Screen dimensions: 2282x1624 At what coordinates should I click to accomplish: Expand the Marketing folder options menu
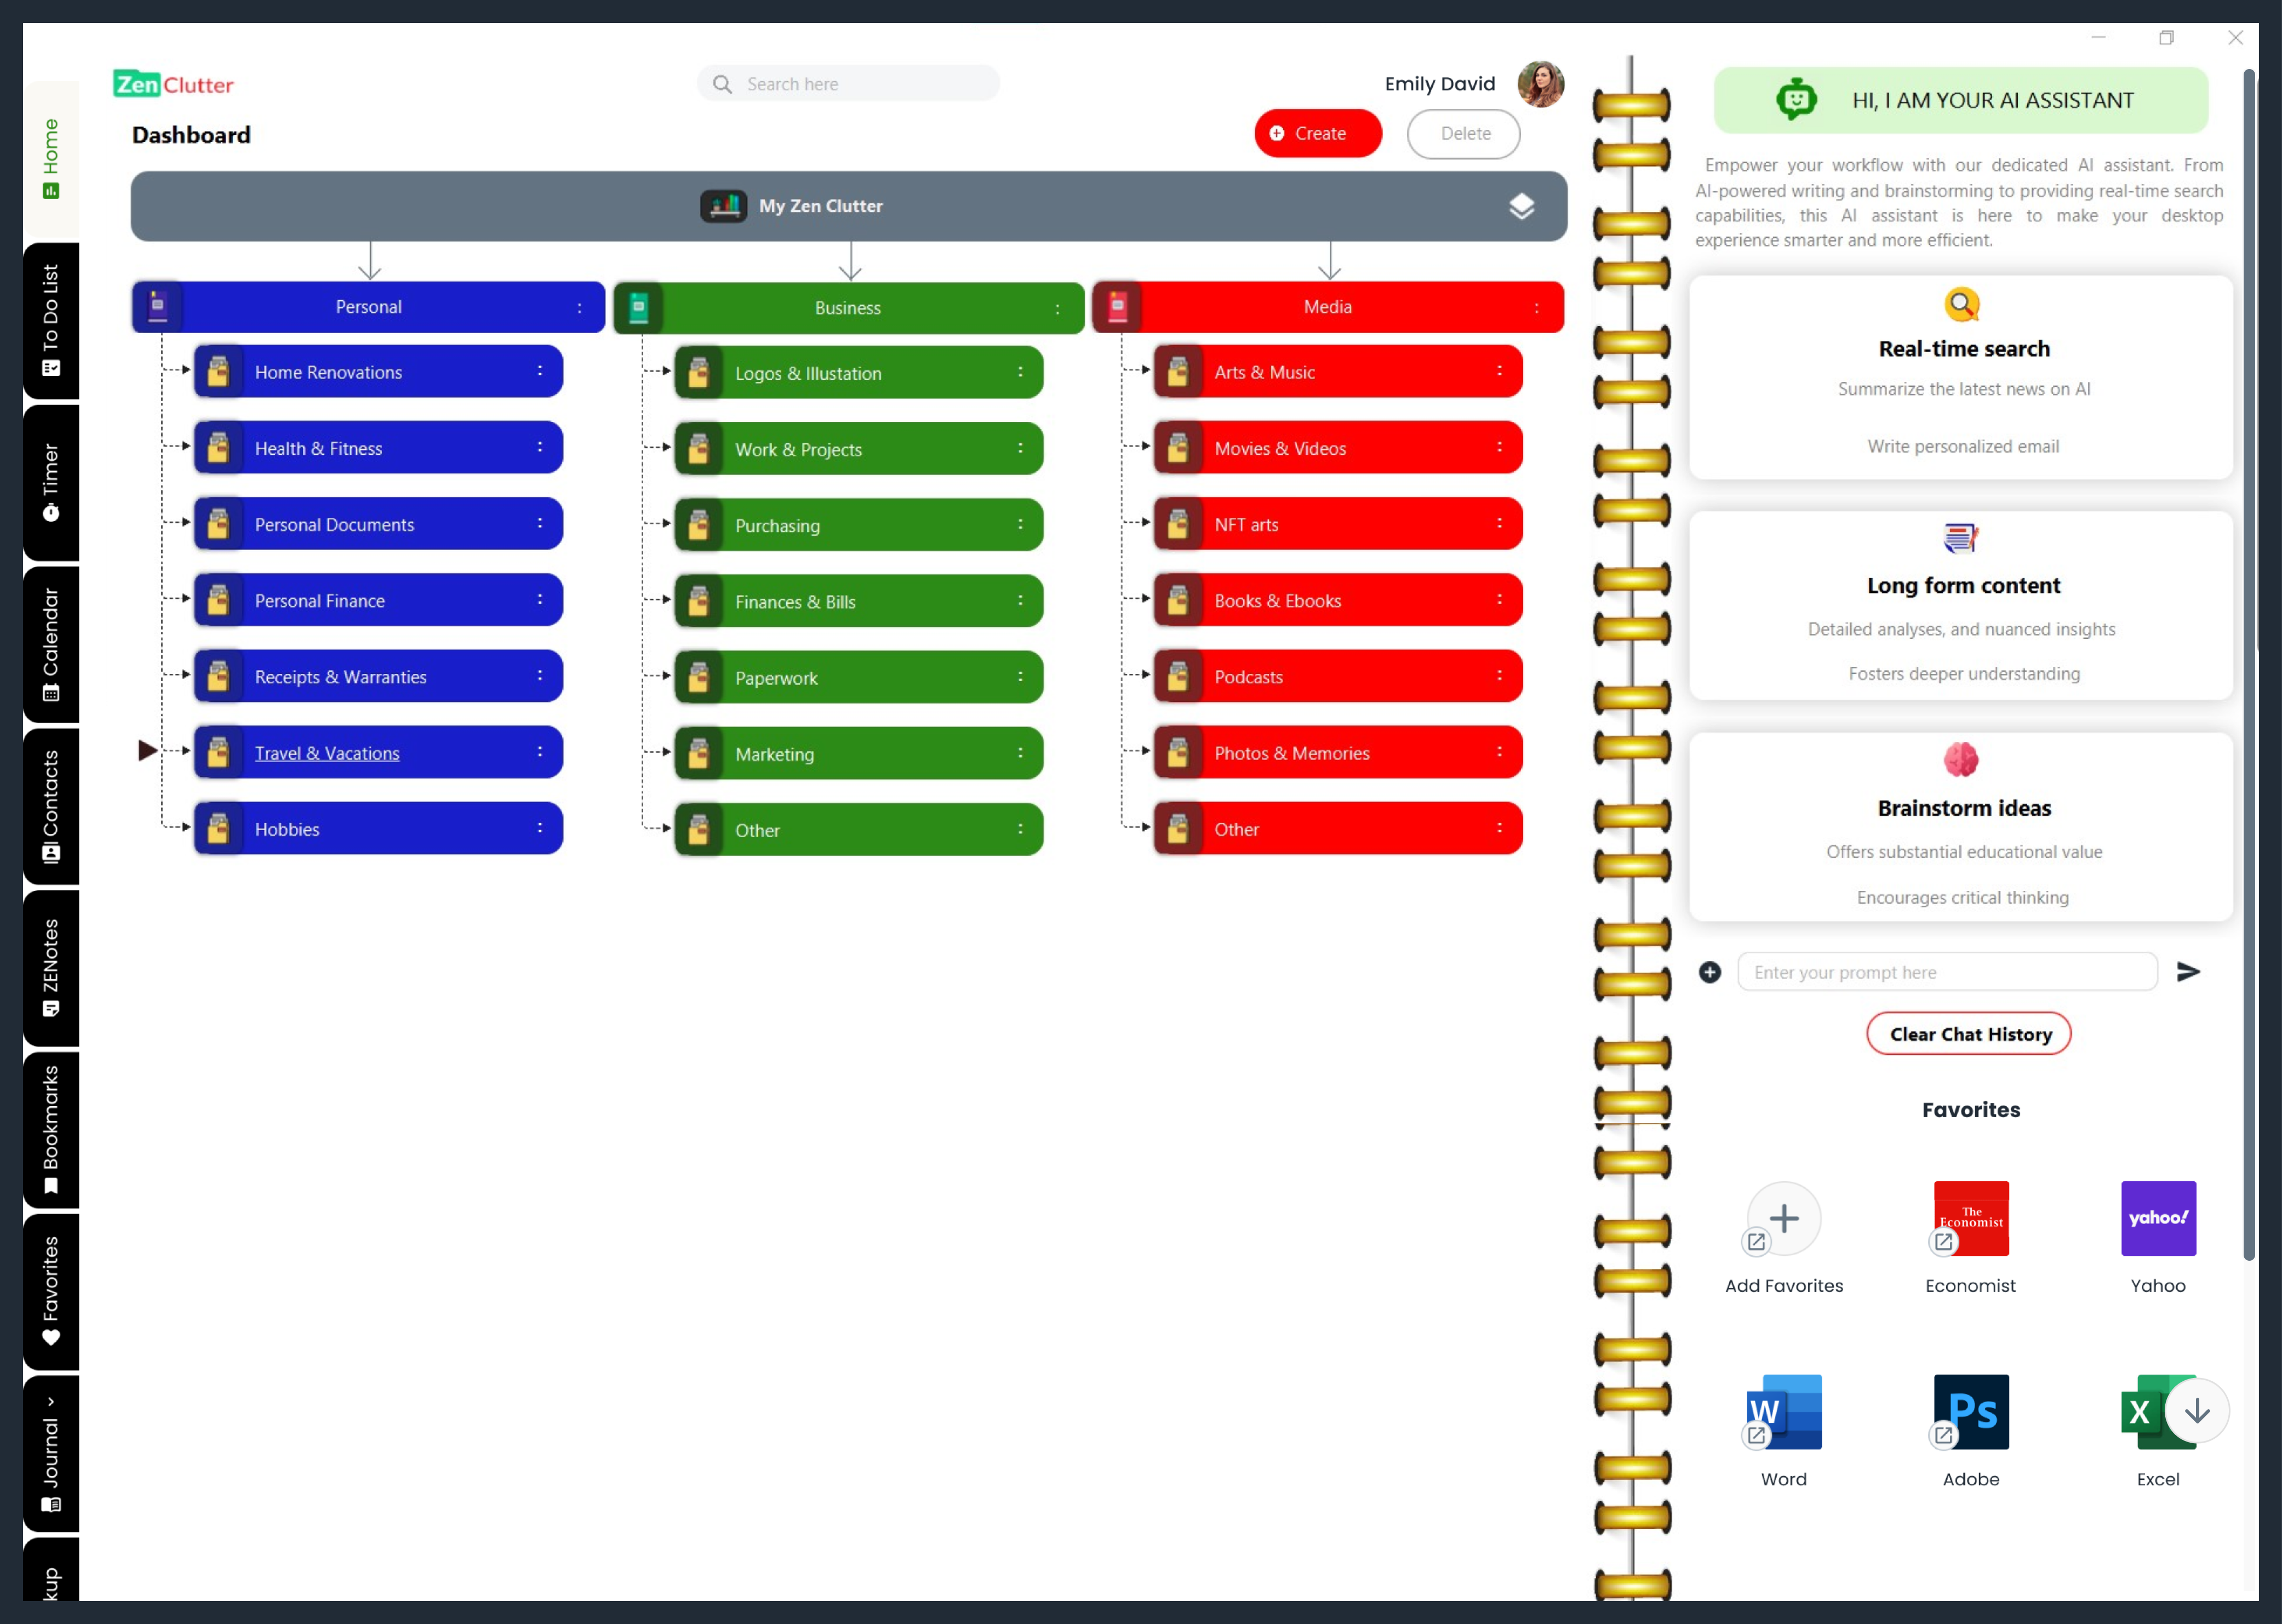(x=1020, y=754)
